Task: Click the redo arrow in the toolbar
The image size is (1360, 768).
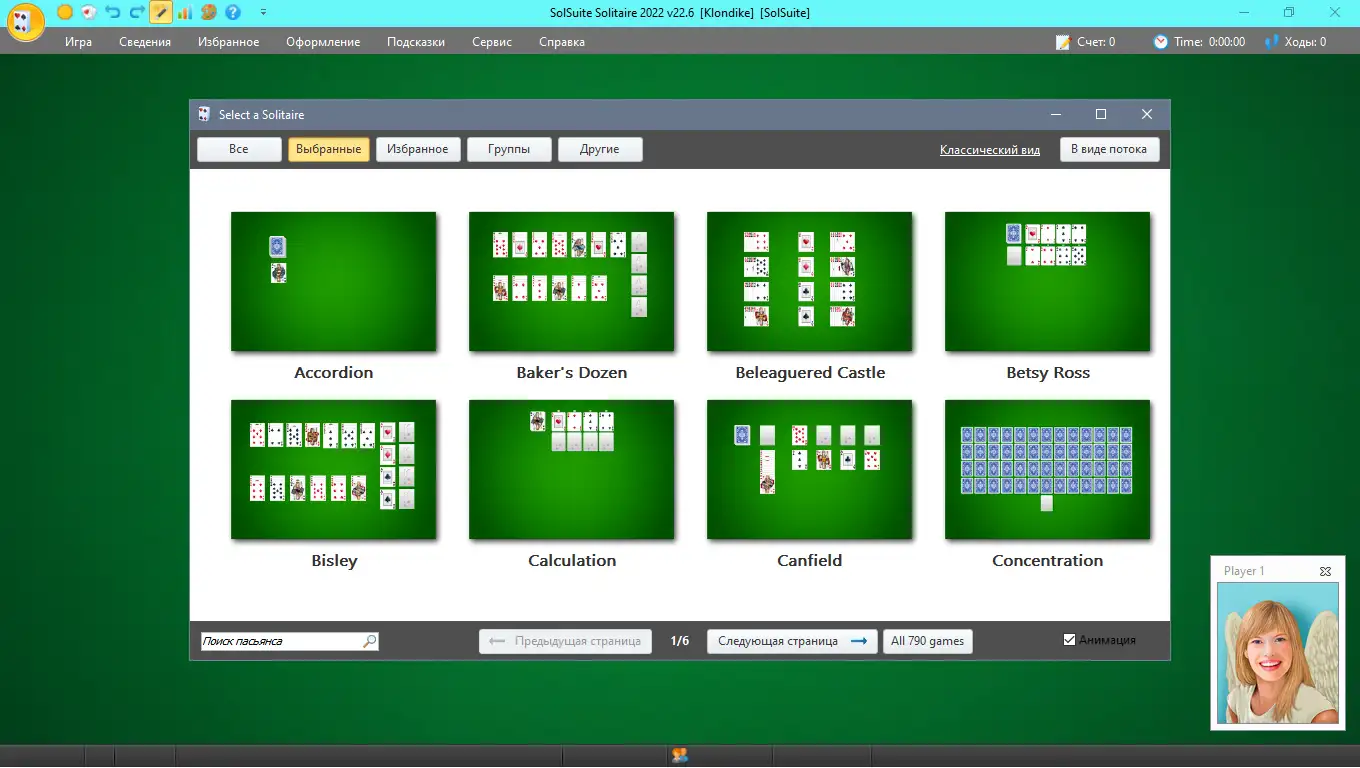Action: (x=137, y=12)
